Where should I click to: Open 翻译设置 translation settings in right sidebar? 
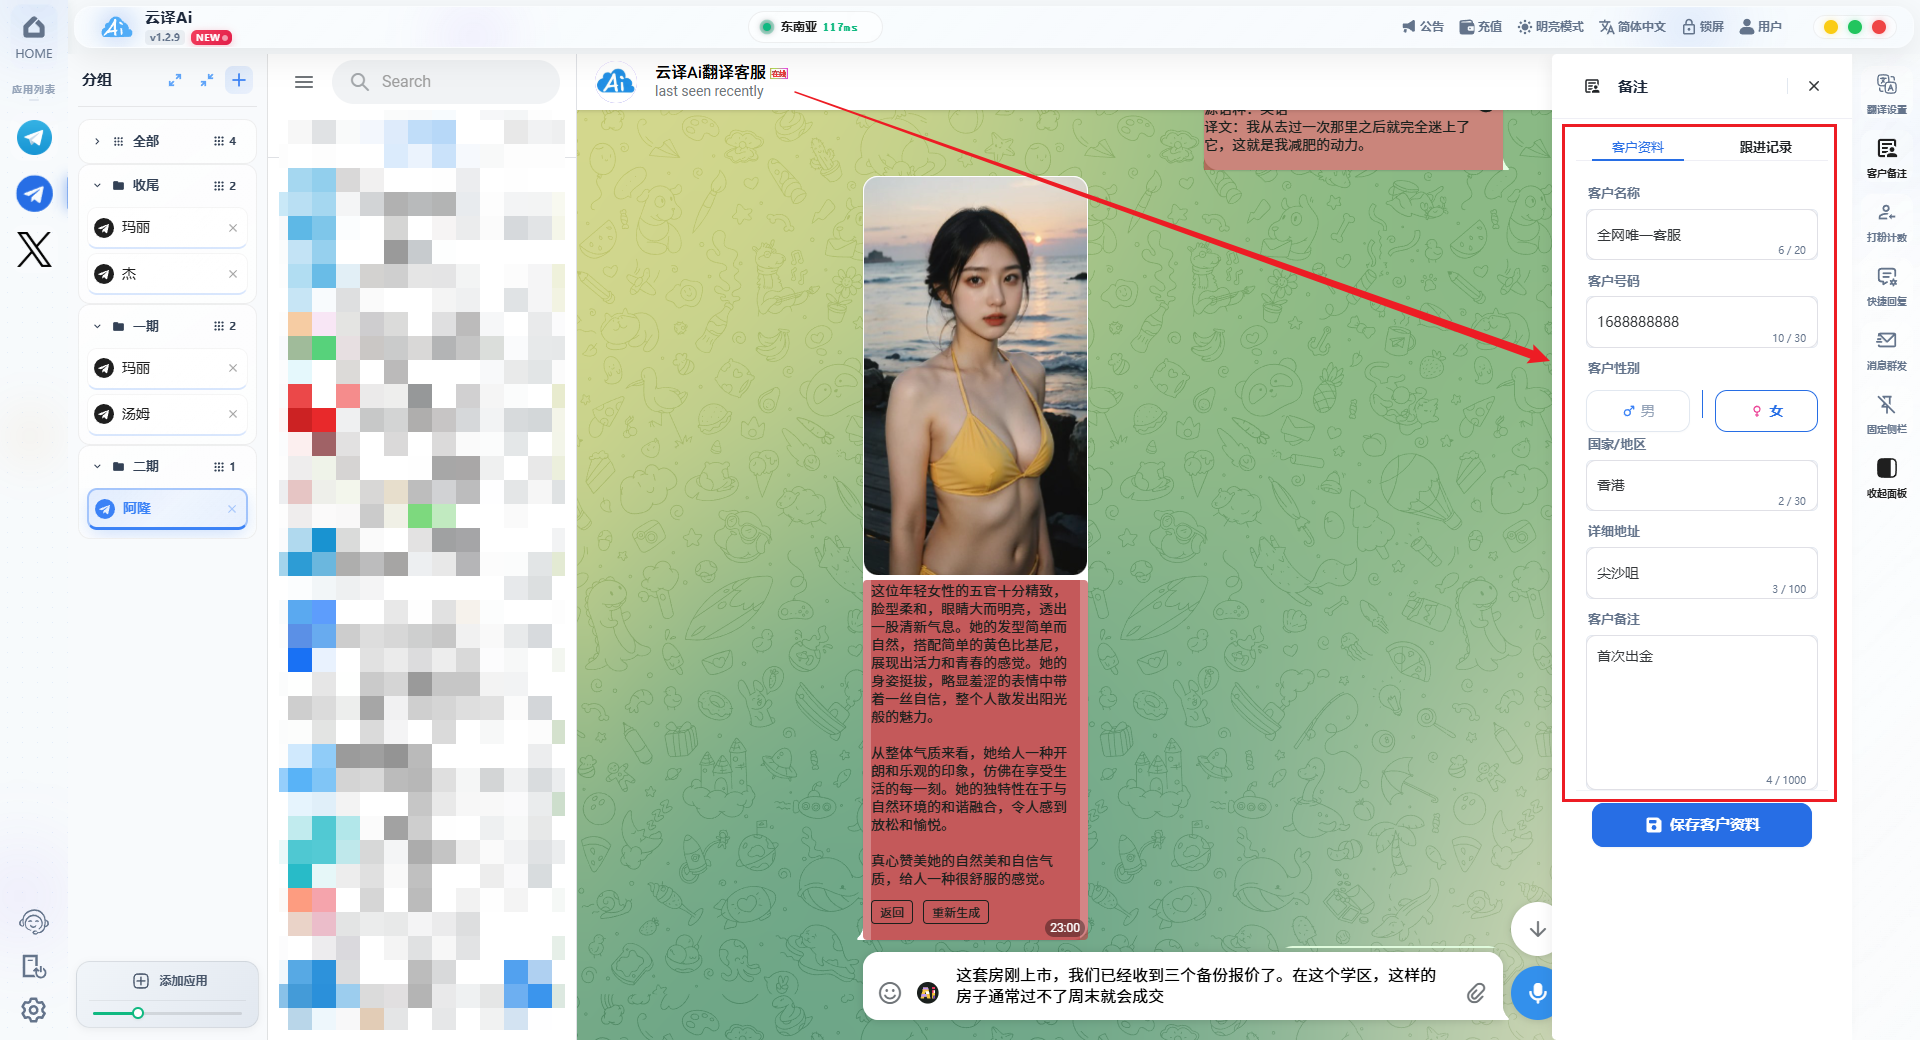coord(1886,93)
